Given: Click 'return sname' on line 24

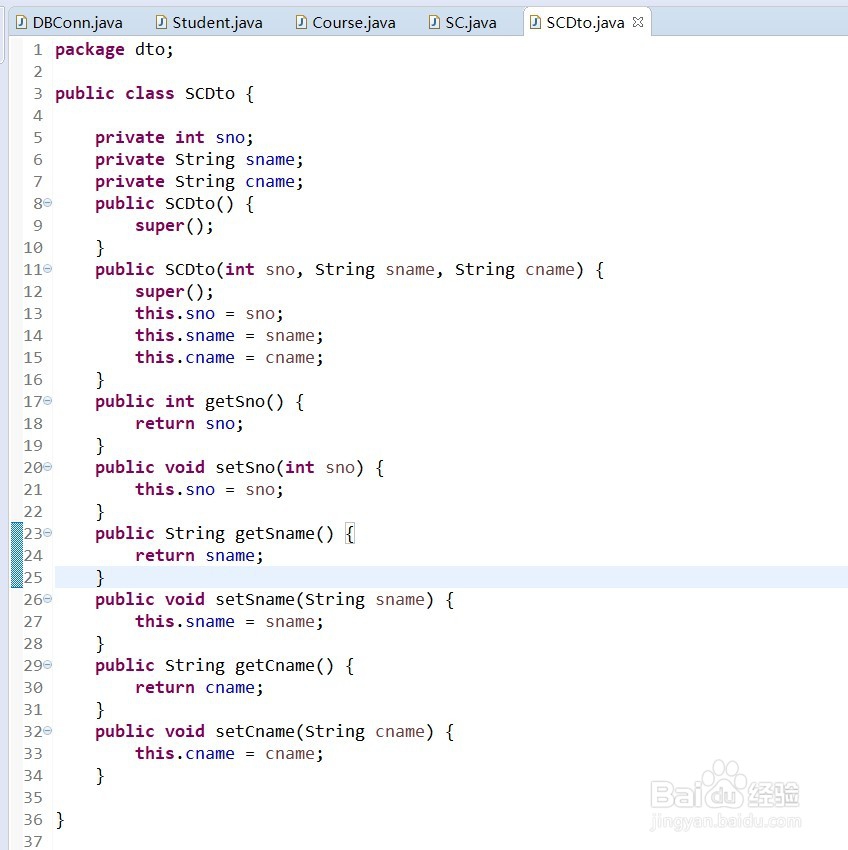Looking at the screenshot, I should [195, 556].
